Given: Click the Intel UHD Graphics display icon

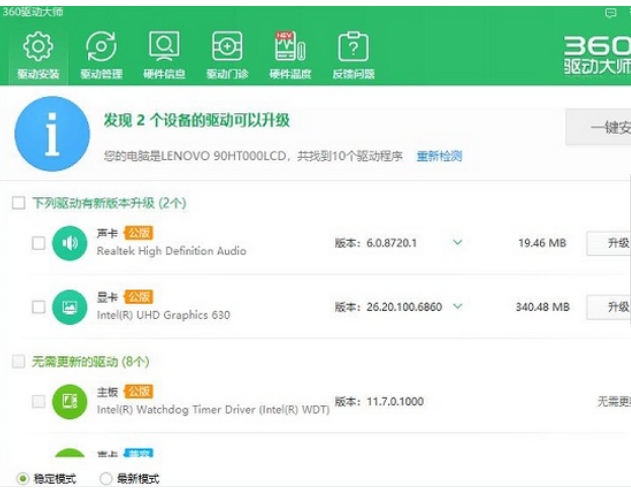Looking at the screenshot, I should click(69, 307).
